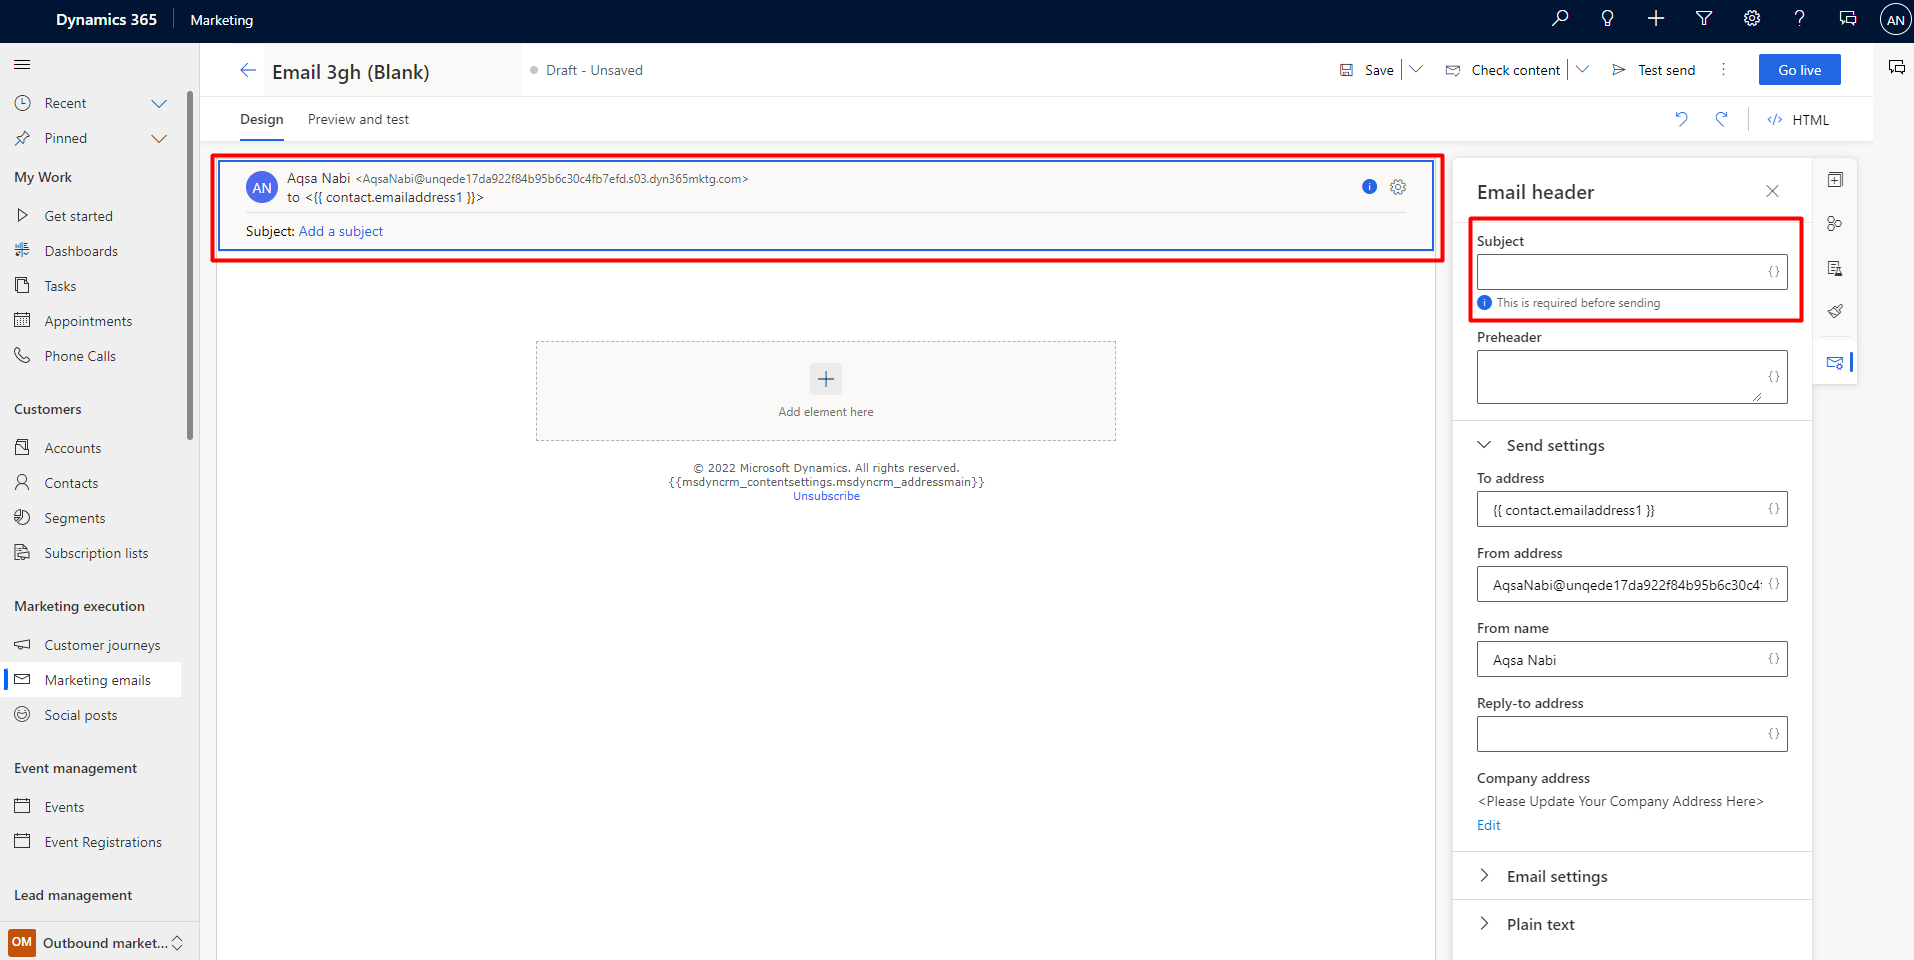Click personalization braces in Subject field

click(x=1773, y=272)
